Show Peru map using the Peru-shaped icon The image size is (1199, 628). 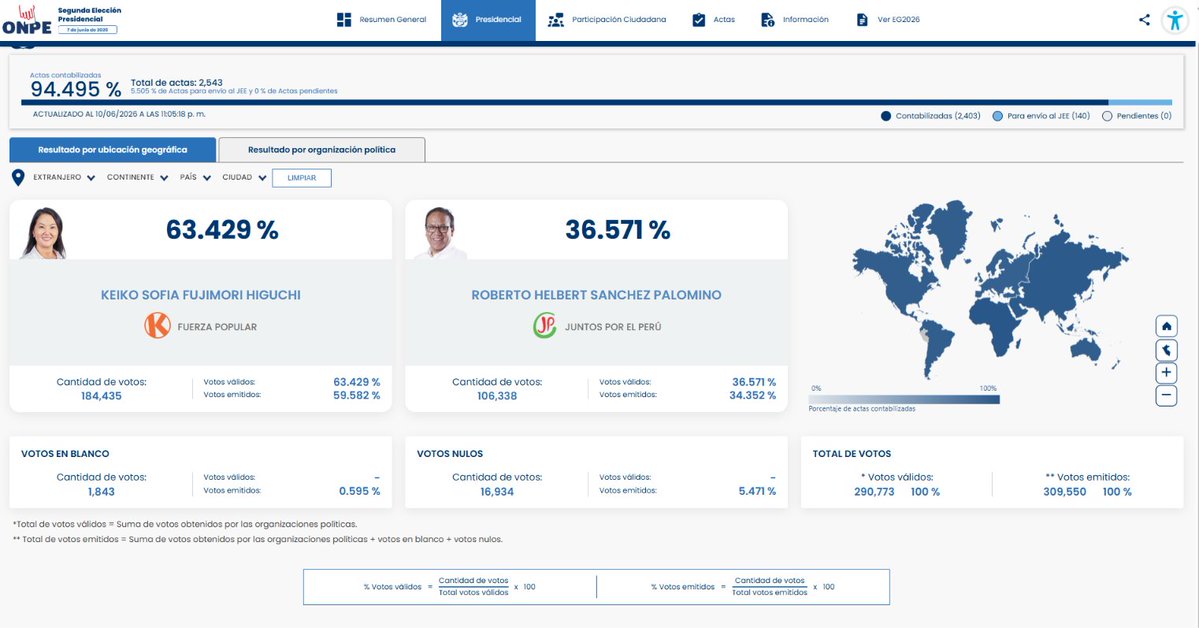[1166, 350]
